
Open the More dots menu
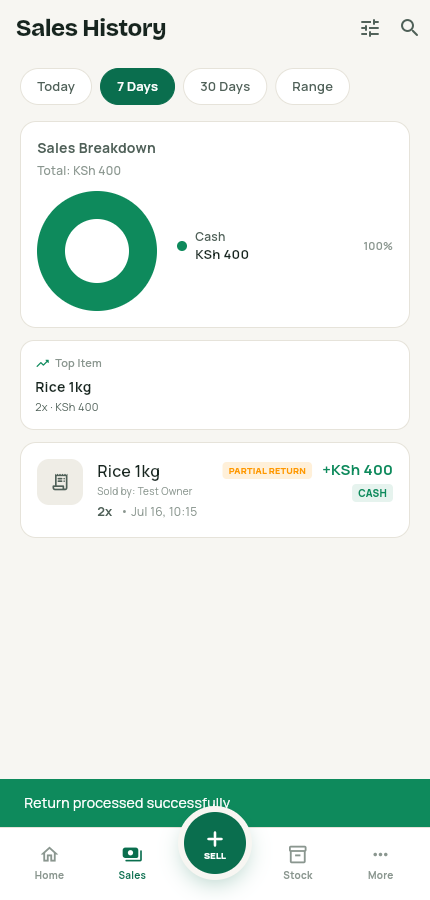(x=380, y=855)
